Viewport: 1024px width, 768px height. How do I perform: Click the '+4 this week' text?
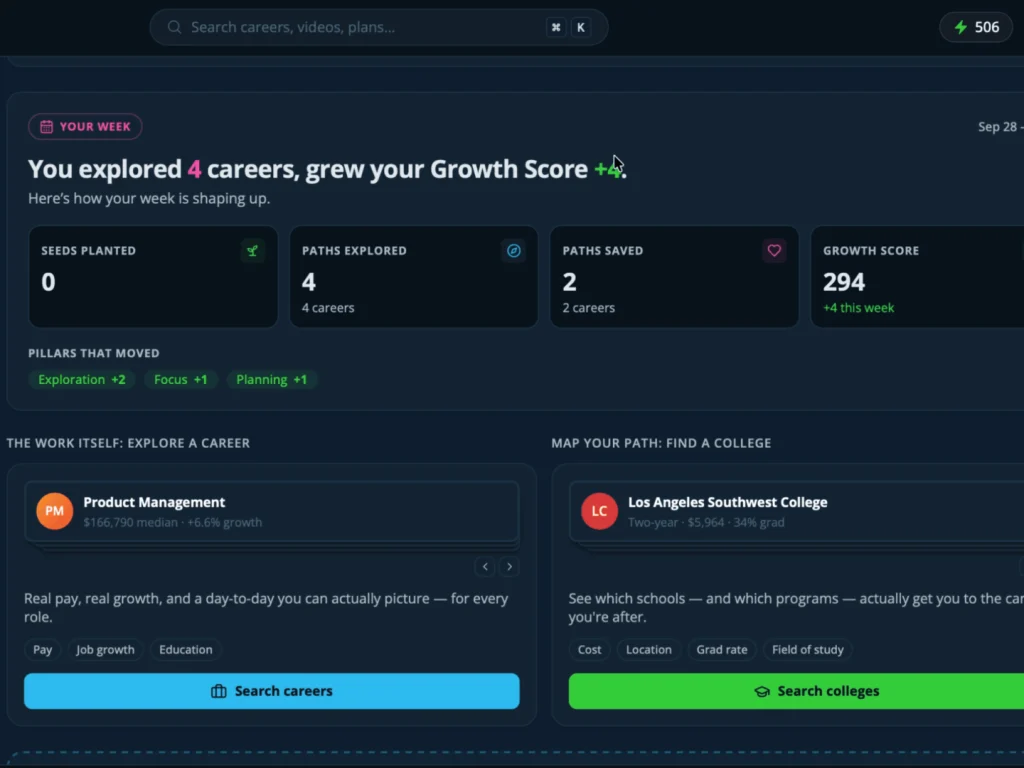tap(859, 308)
